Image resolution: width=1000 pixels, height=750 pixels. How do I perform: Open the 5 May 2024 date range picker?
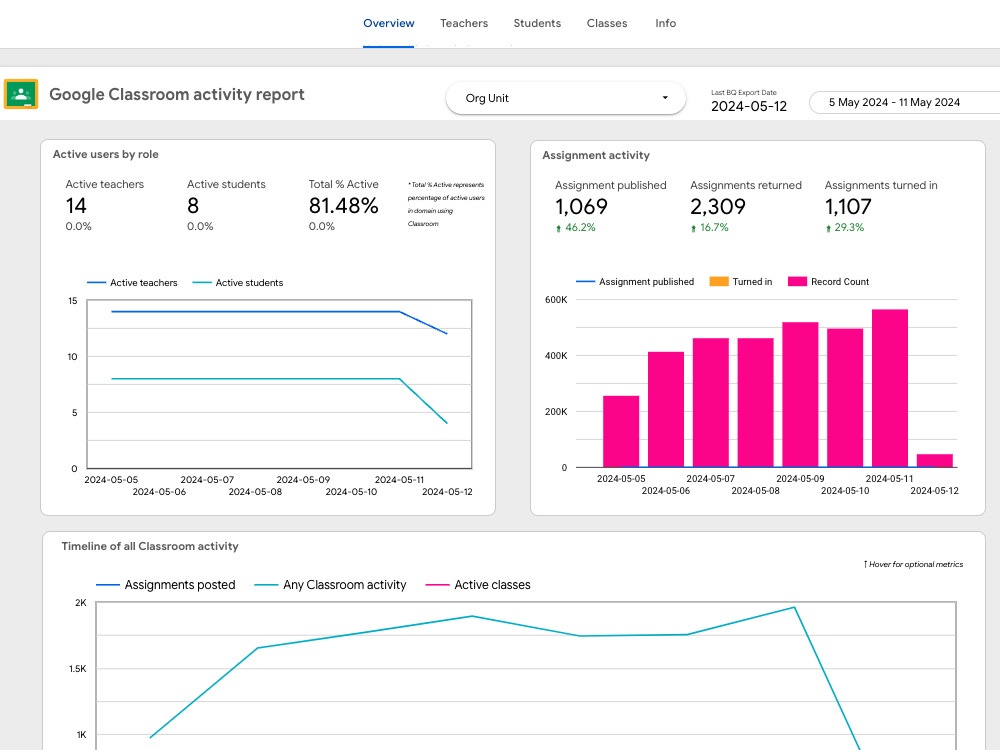point(904,102)
